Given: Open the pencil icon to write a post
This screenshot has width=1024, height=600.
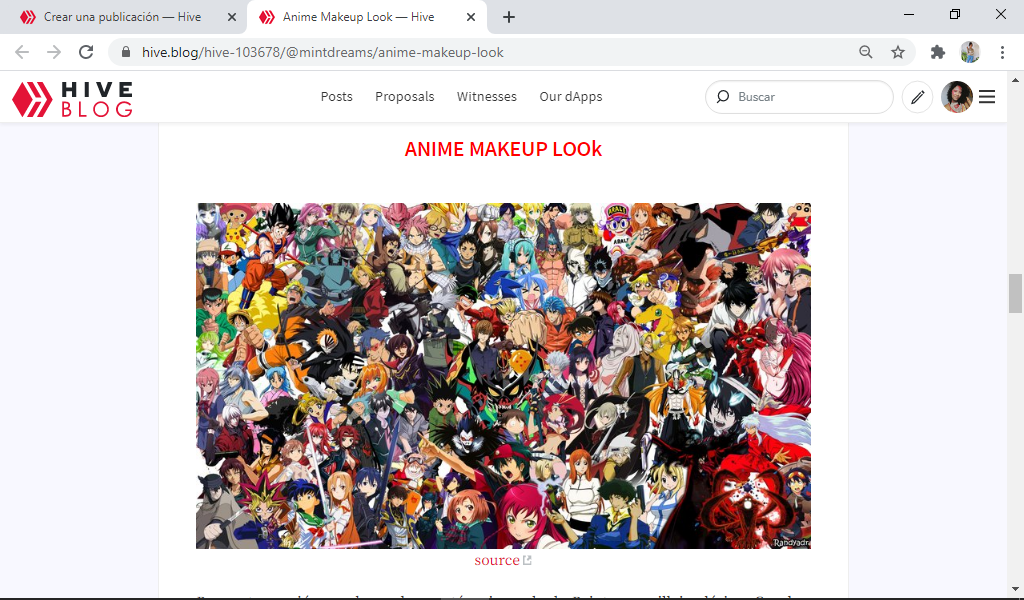Looking at the screenshot, I should tap(918, 97).
